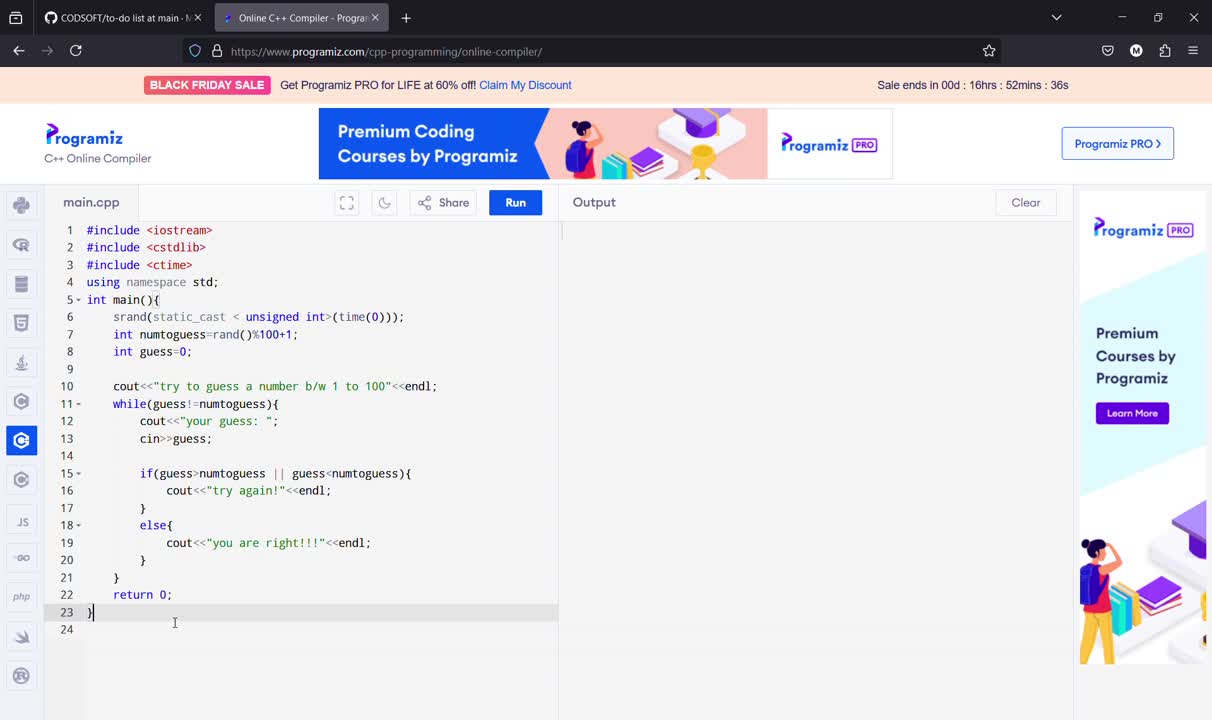Choose the JS compiler in sidebar
Image resolution: width=1212 pixels, height=720 pixels.
coord(21,520)
